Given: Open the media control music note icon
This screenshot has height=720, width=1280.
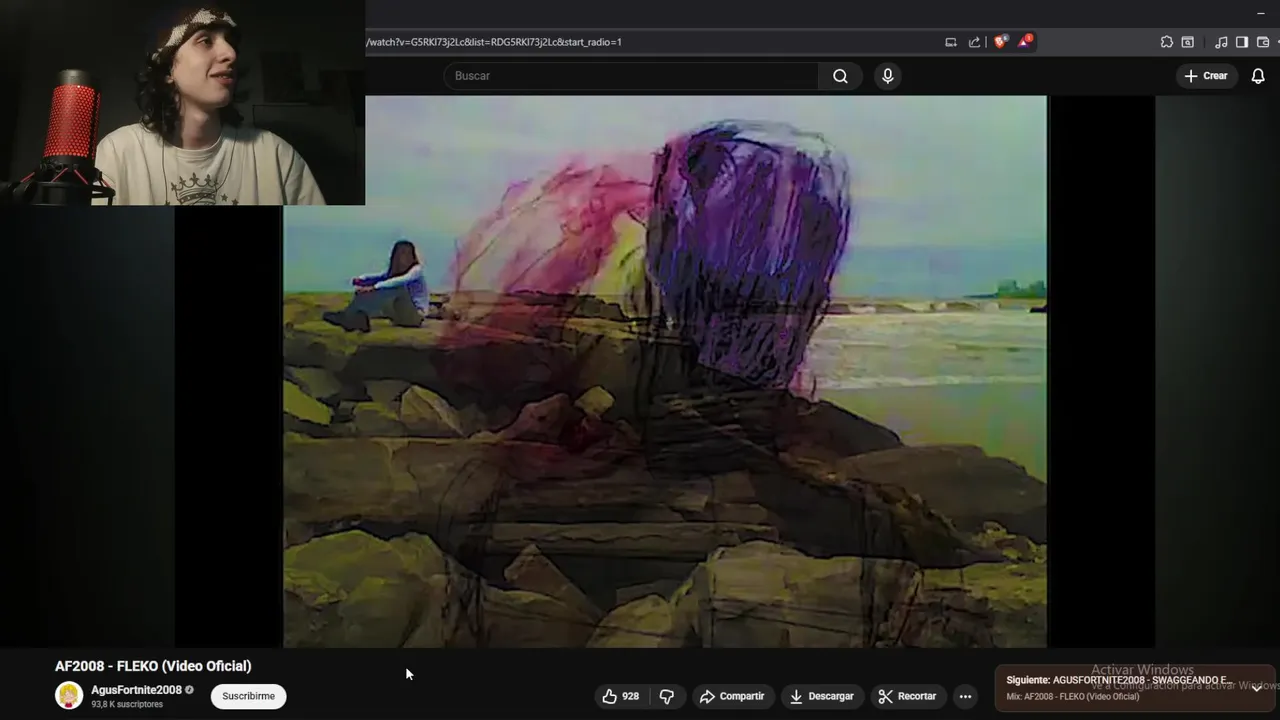Looking at the screenshot, I should point(1221,42).
